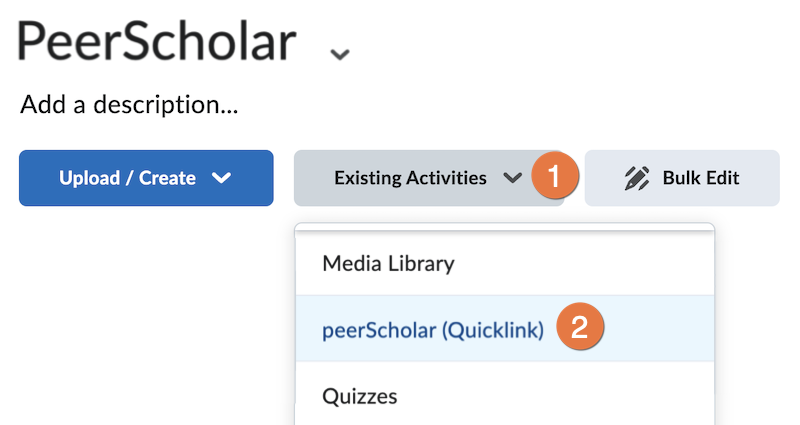
Task: Click the Bulk Edit button label
Action: pyautogui.click(x=700, y=179)
